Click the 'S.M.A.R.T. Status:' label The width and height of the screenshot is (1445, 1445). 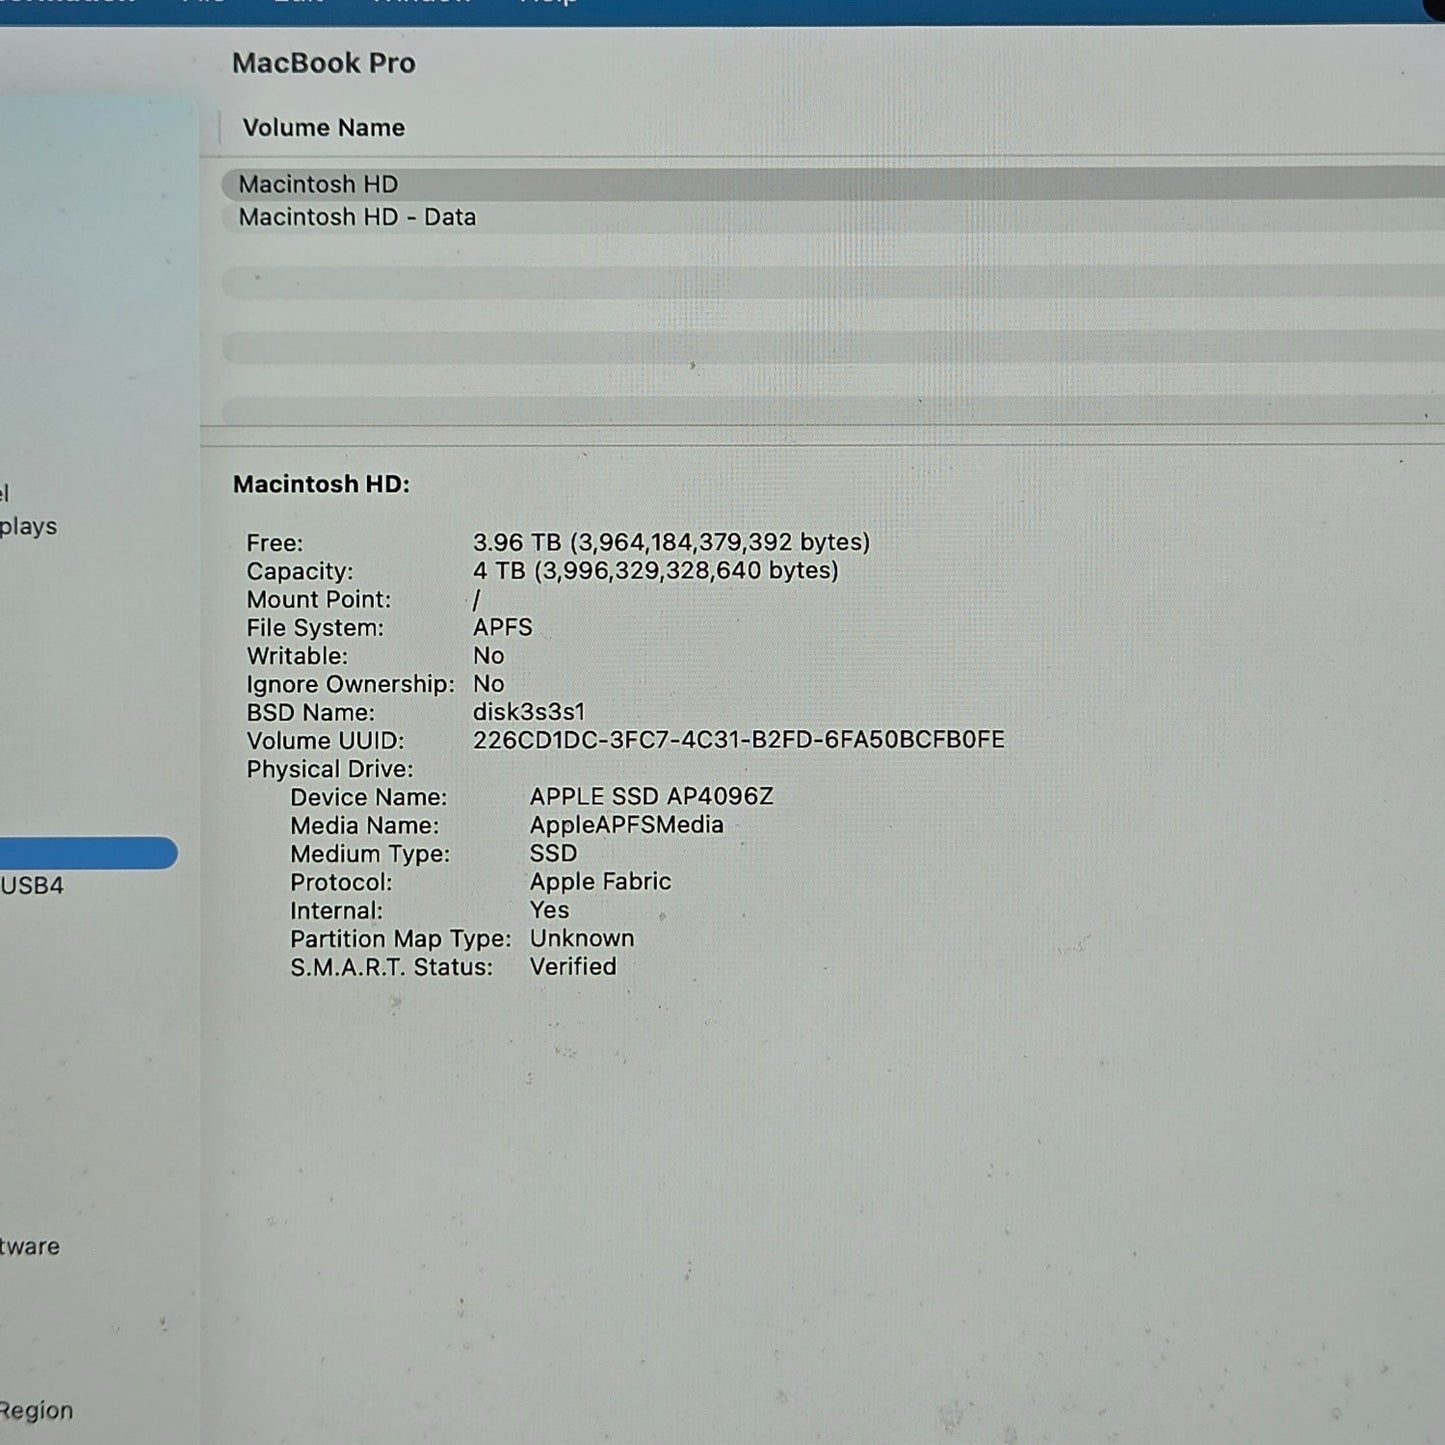click(x=391, y=967)
